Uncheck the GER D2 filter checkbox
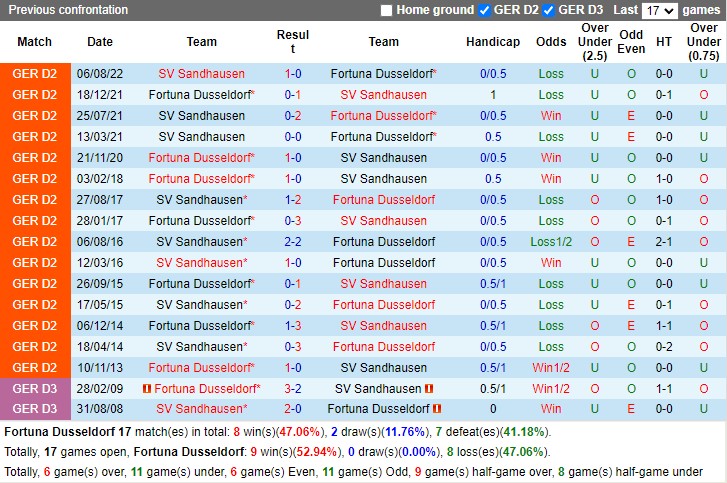 pyautogui.click(x=484, y=10)
